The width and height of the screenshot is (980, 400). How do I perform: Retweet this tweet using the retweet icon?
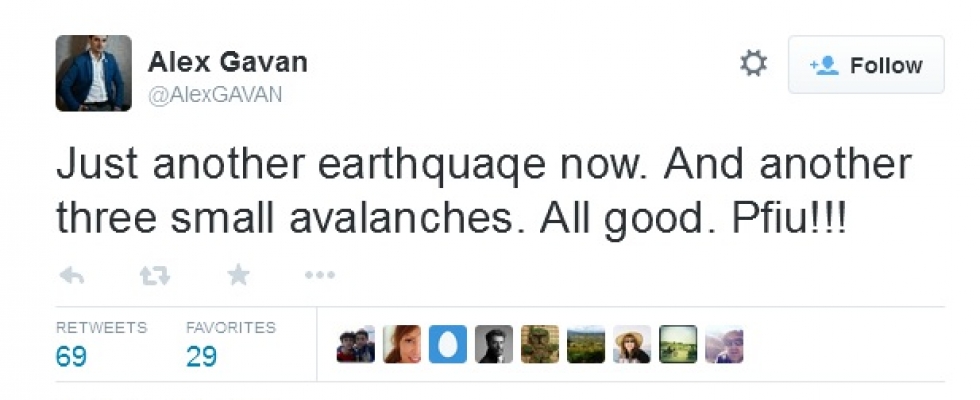(154, 275)
